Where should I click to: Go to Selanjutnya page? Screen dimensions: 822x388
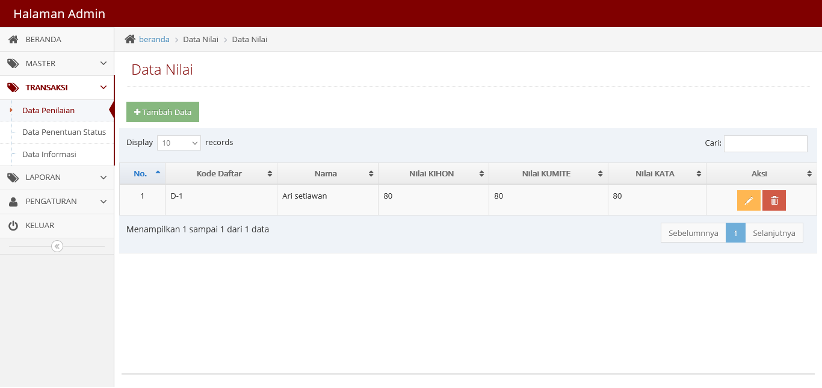point(774,233)
